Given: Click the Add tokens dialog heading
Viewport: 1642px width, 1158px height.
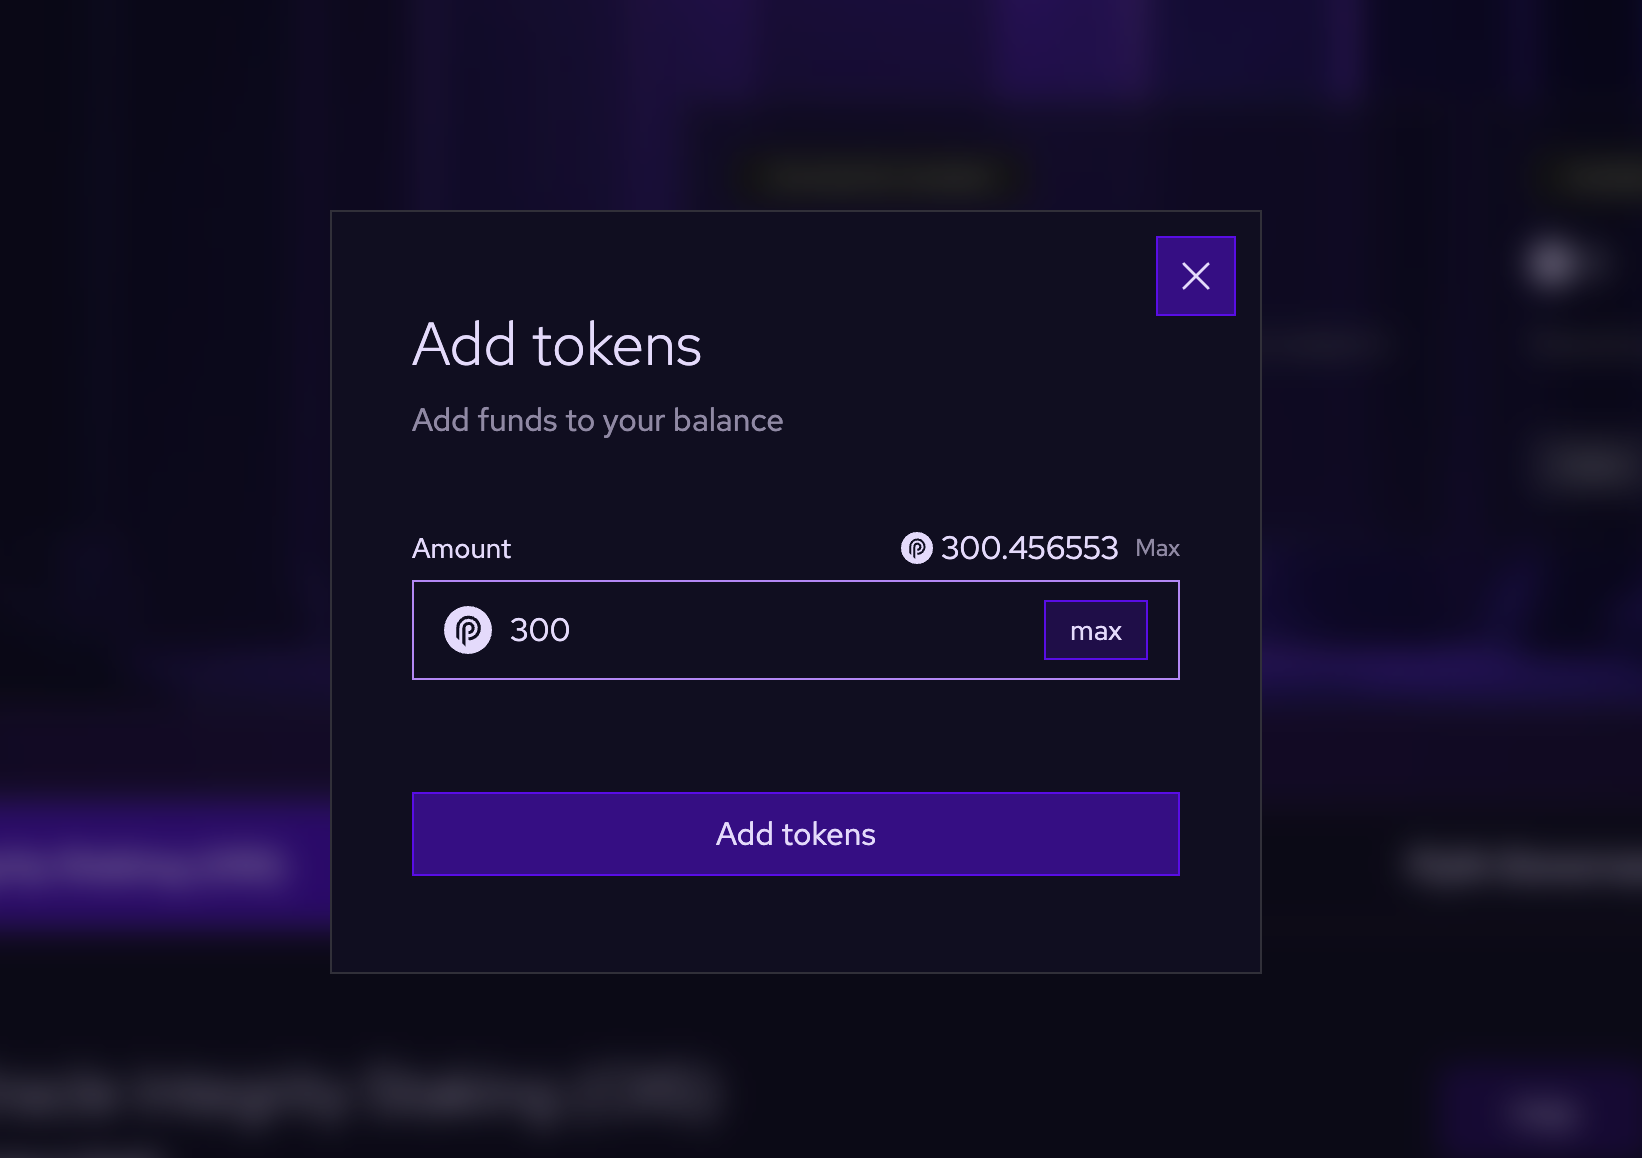Looking at the screenshot, I should (x=557, y=345).
